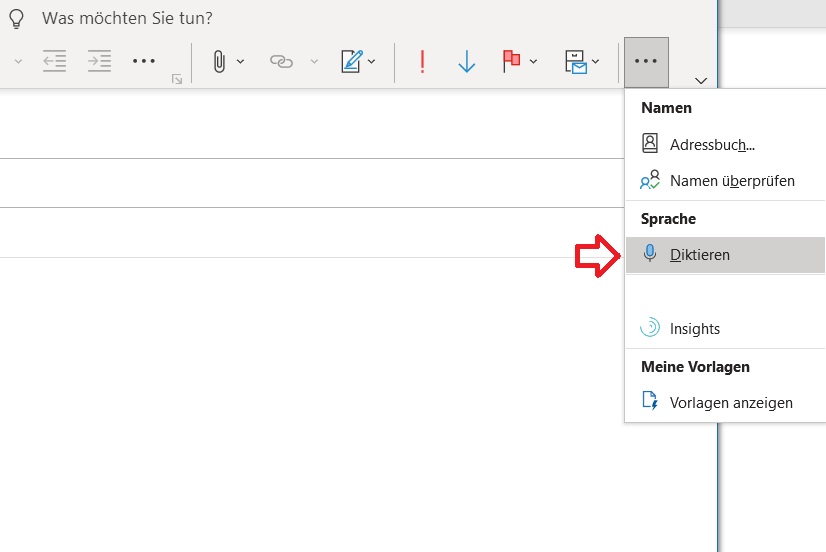Click the voting and tracking envelope icon
Image resolution: width=826 pixels, height=552 pixels.
(x=576, y=62)
